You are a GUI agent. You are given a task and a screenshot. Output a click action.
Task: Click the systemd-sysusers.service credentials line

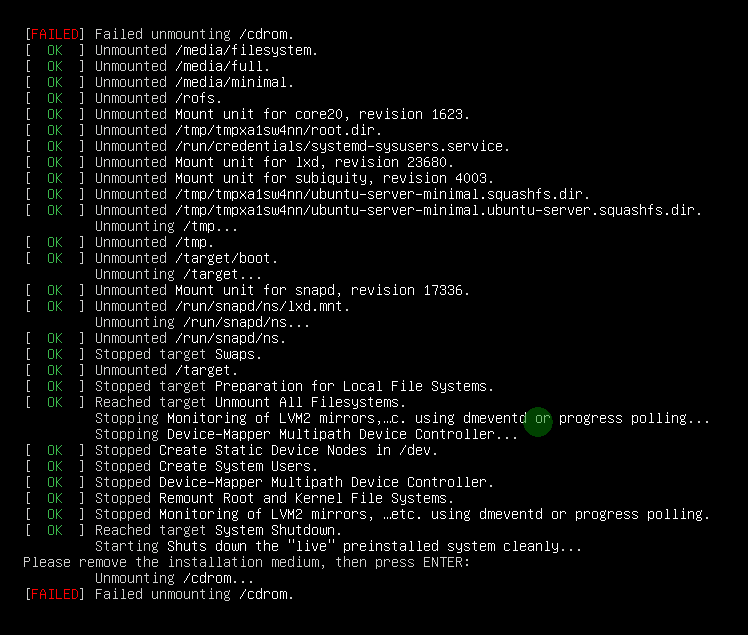302,146
